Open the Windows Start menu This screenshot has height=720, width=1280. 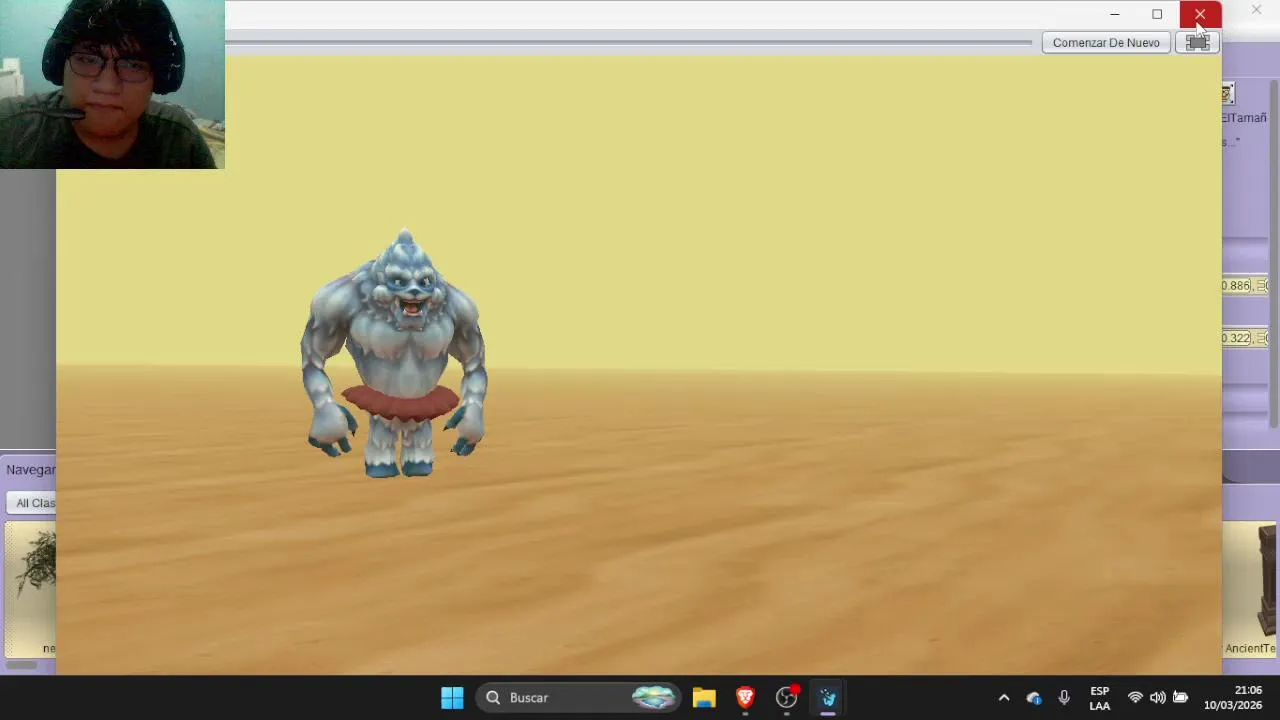[452, 698]
